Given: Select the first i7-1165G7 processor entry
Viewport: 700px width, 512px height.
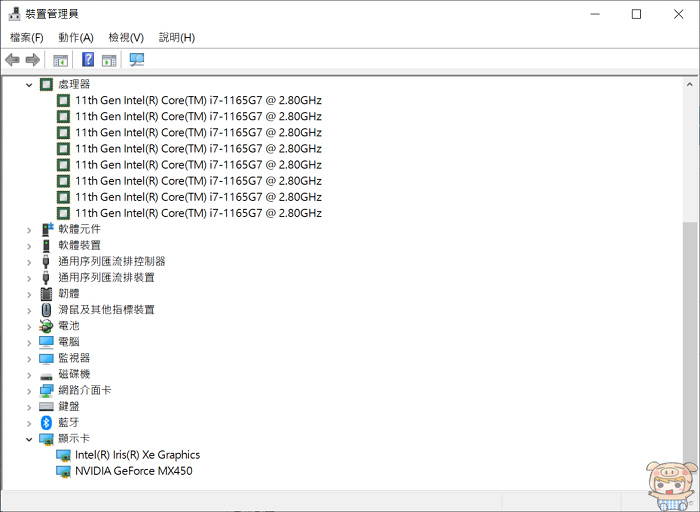Looking at the screenshot, I should click(x=198, y=100).
